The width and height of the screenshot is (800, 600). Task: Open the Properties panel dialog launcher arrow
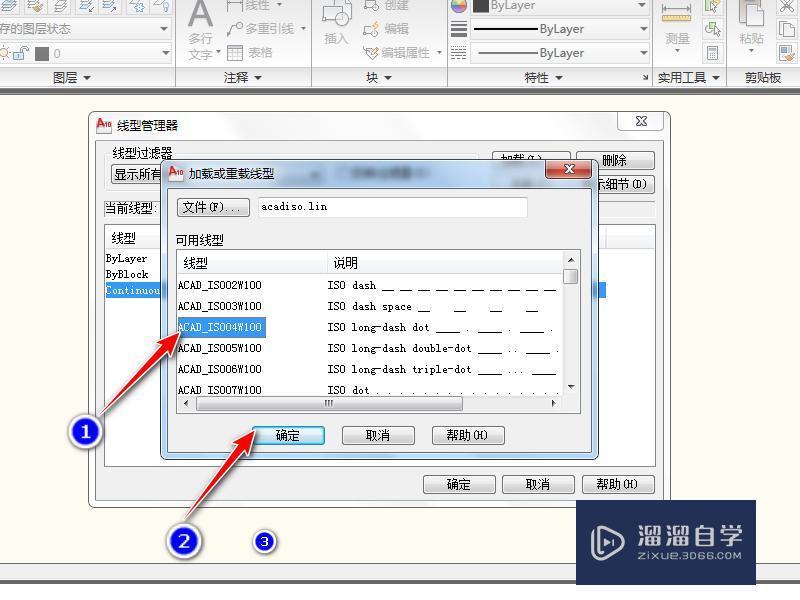(645, 78)
